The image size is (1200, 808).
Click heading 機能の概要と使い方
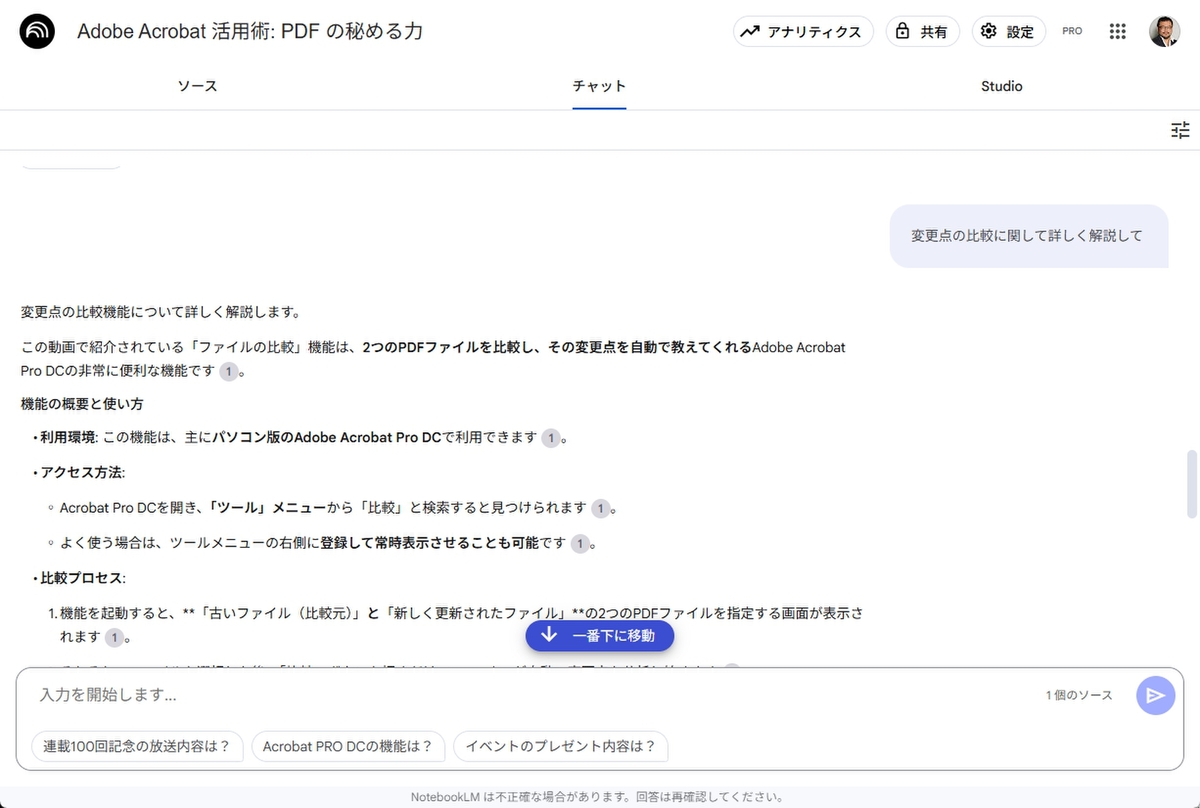click(82, 404)
